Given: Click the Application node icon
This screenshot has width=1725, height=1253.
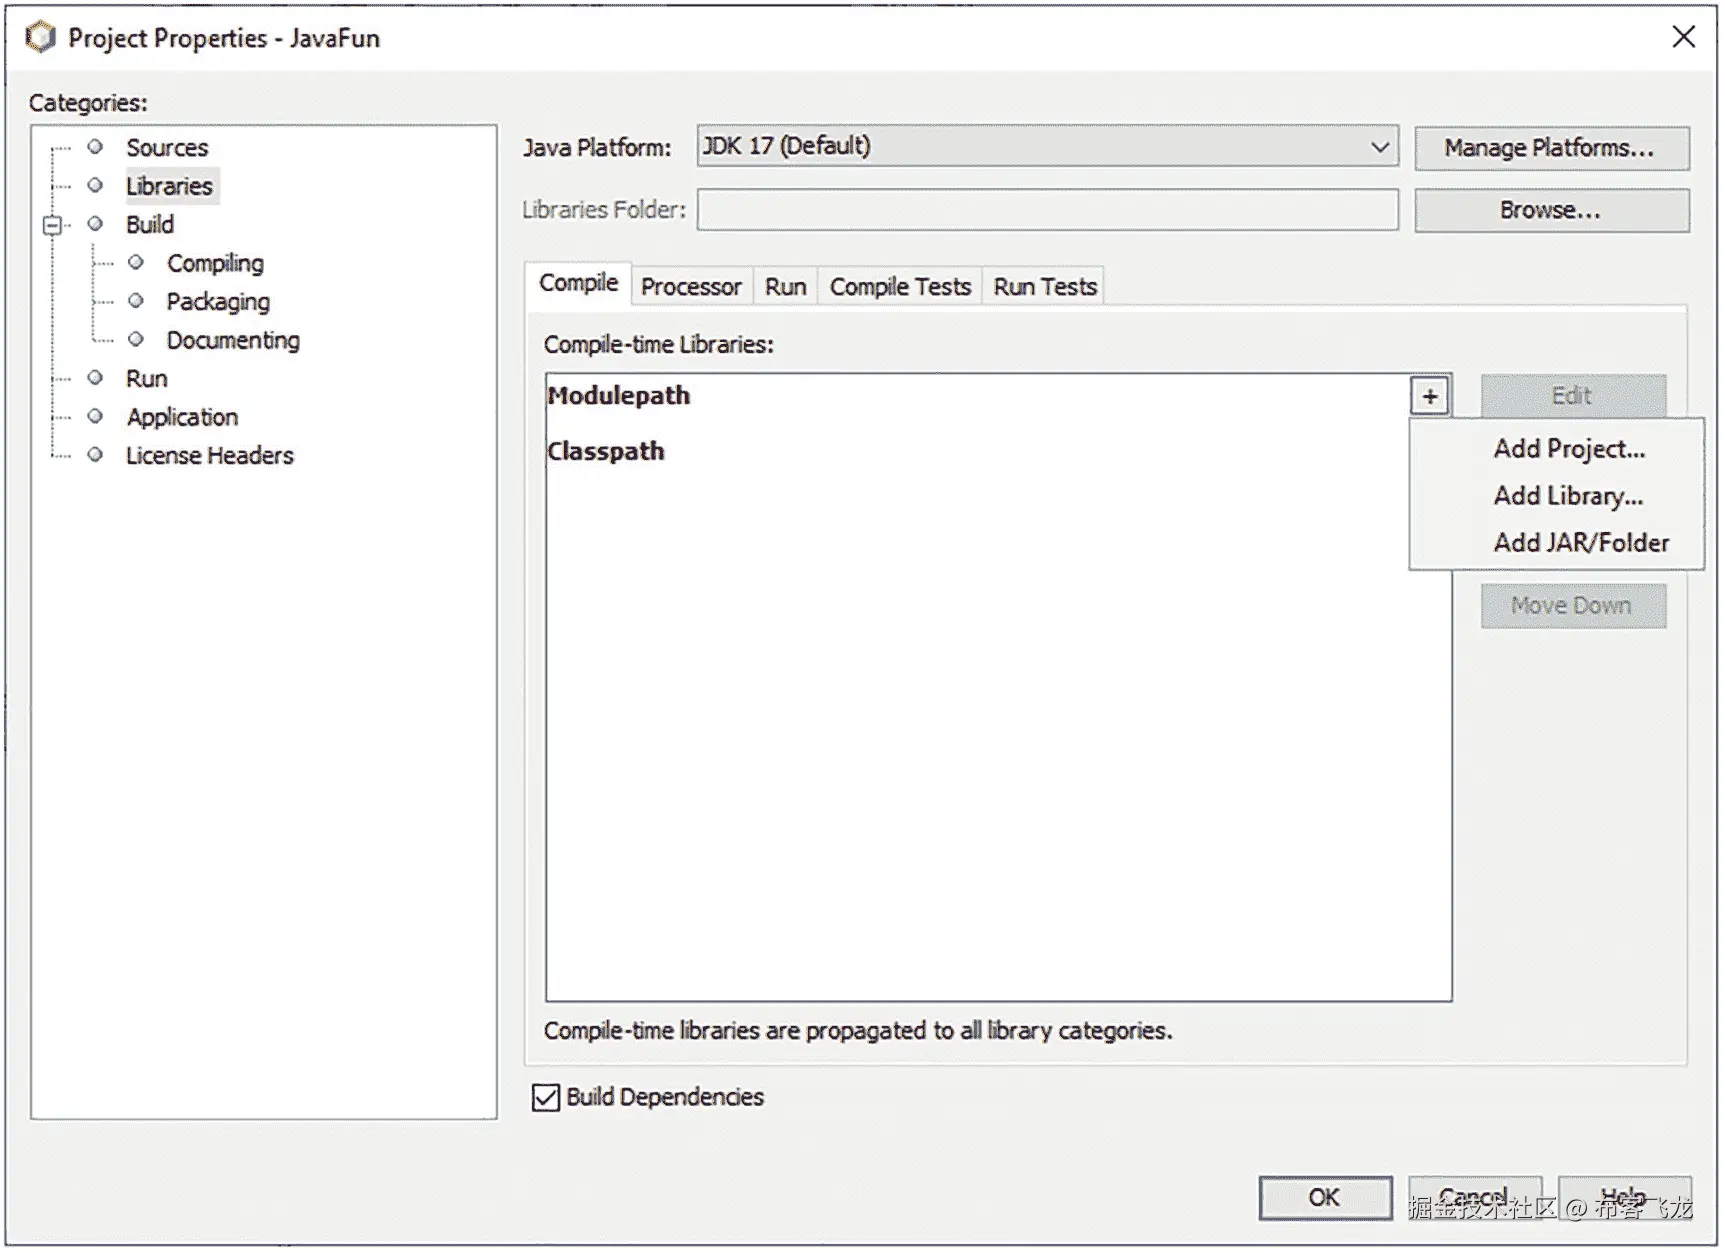Looking at the screenshot, I should point(95,416).
